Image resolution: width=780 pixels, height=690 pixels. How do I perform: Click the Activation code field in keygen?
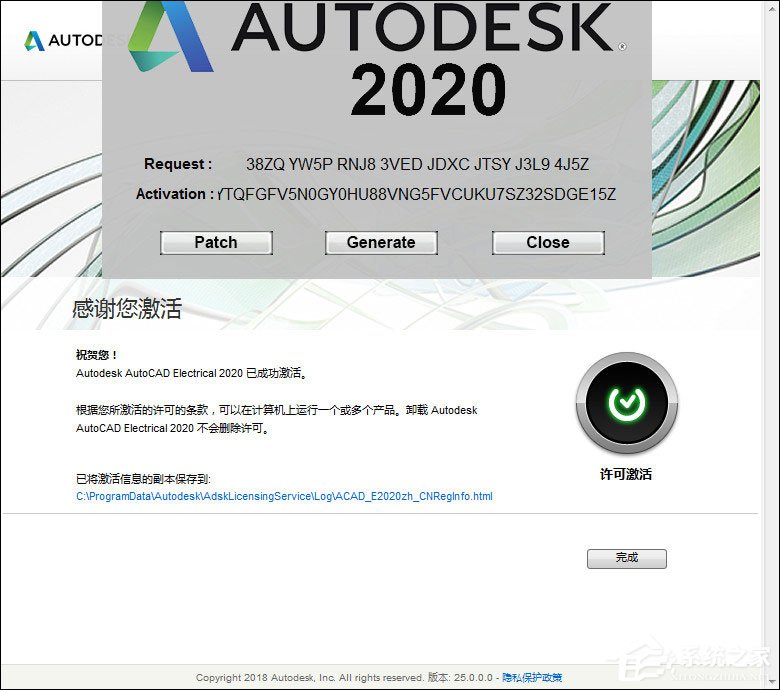(x=417, y=194)
